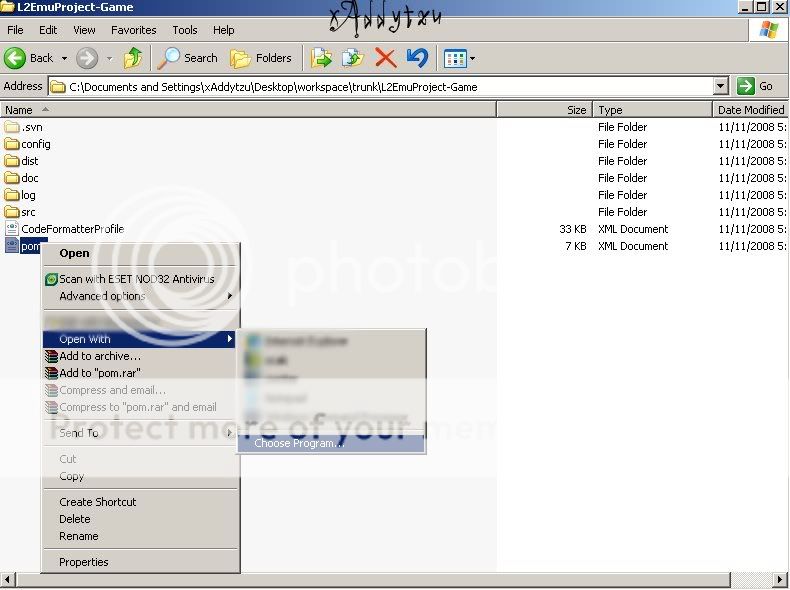Click the Back navigation arrow icon
Viewport: 790px width, 590px height.
(x=16, y=58)
